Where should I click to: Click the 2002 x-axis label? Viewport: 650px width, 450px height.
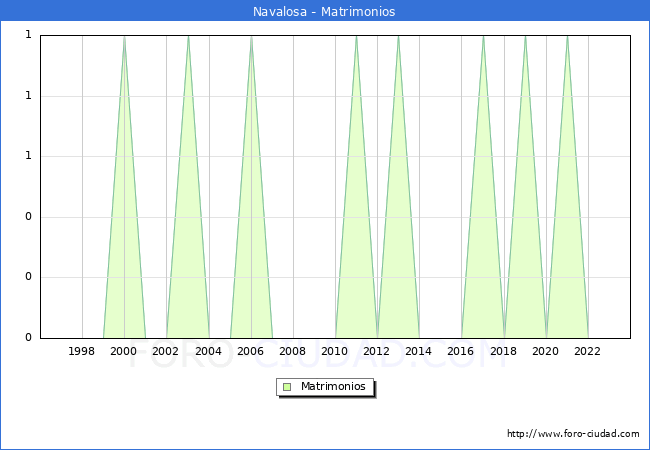tap(166, 351)
